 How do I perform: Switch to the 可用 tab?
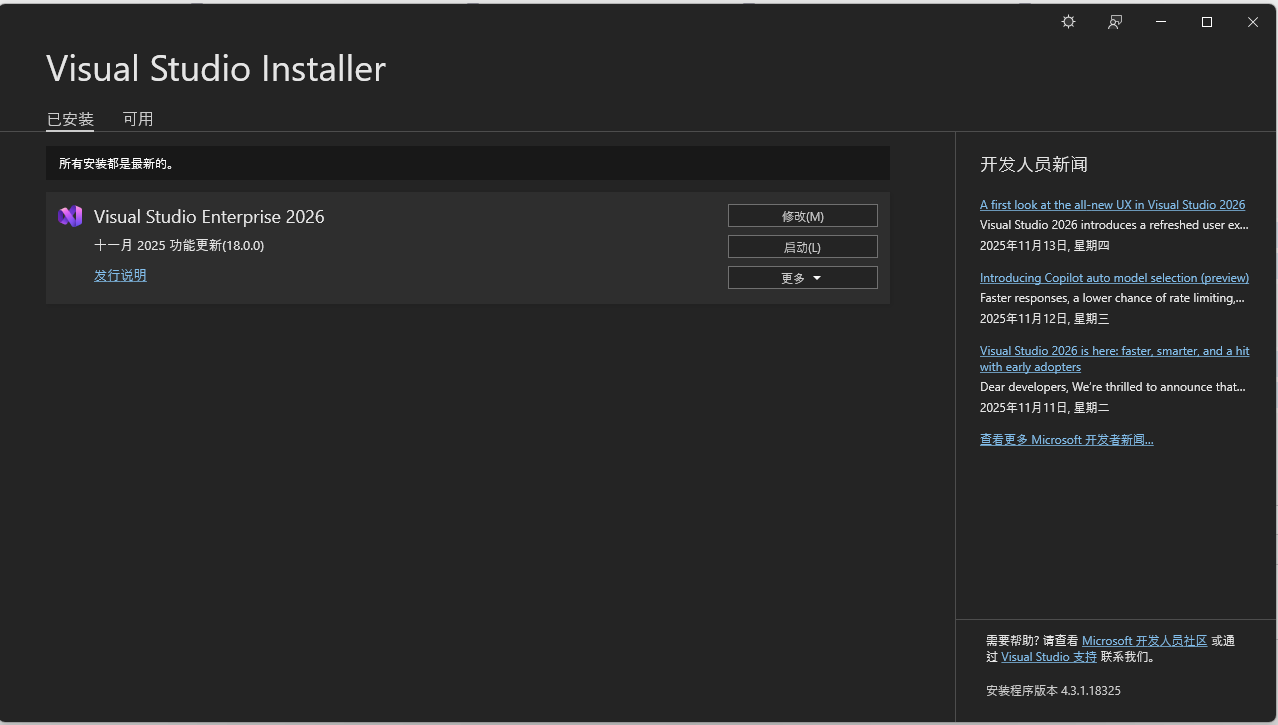(x=138, y=119)
